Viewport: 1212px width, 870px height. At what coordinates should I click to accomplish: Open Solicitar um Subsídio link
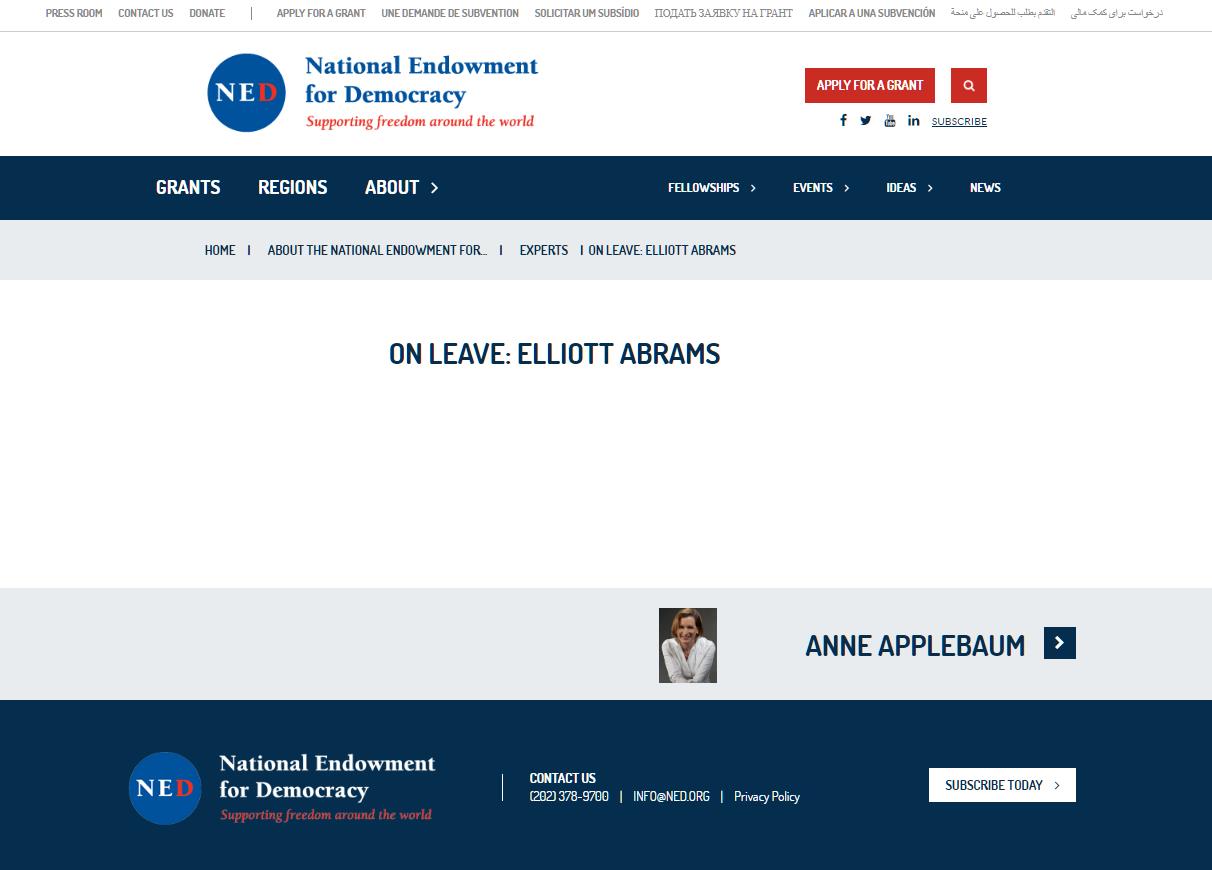pos(587,13)
